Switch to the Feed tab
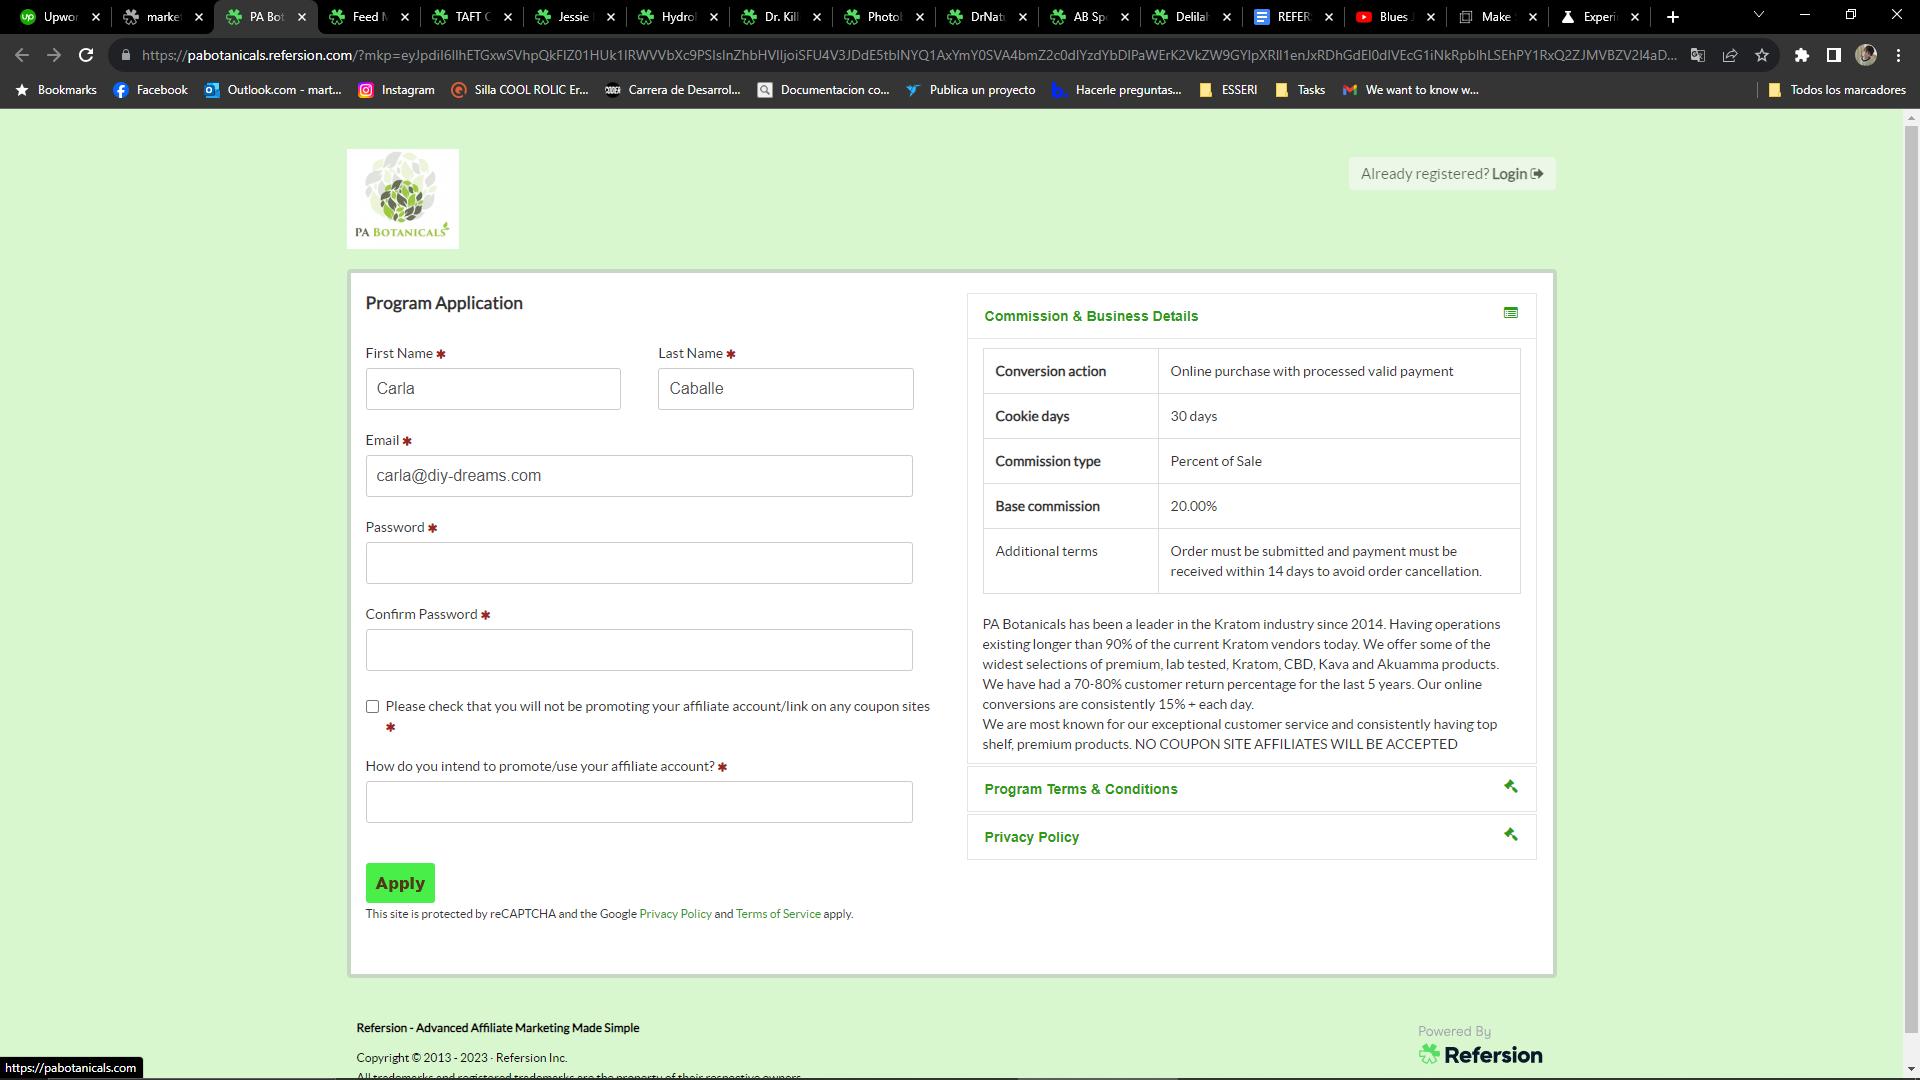Image resolution: width=1920 pixels, height=1080 pixels. [368, 17]
